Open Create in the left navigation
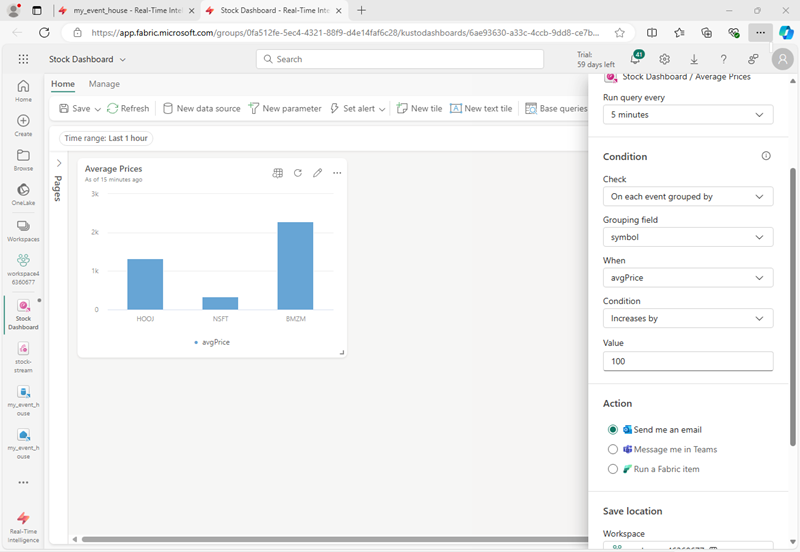 23,126
